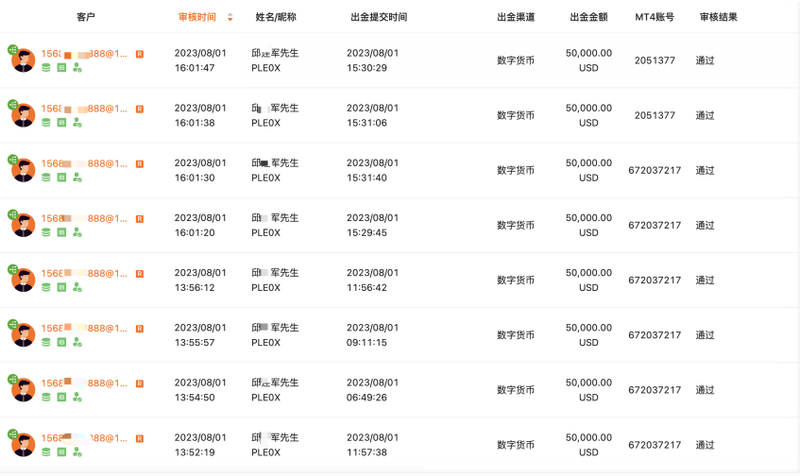
Task: Click IB icon in row reviewed 16:01:47
Action: 61,67
